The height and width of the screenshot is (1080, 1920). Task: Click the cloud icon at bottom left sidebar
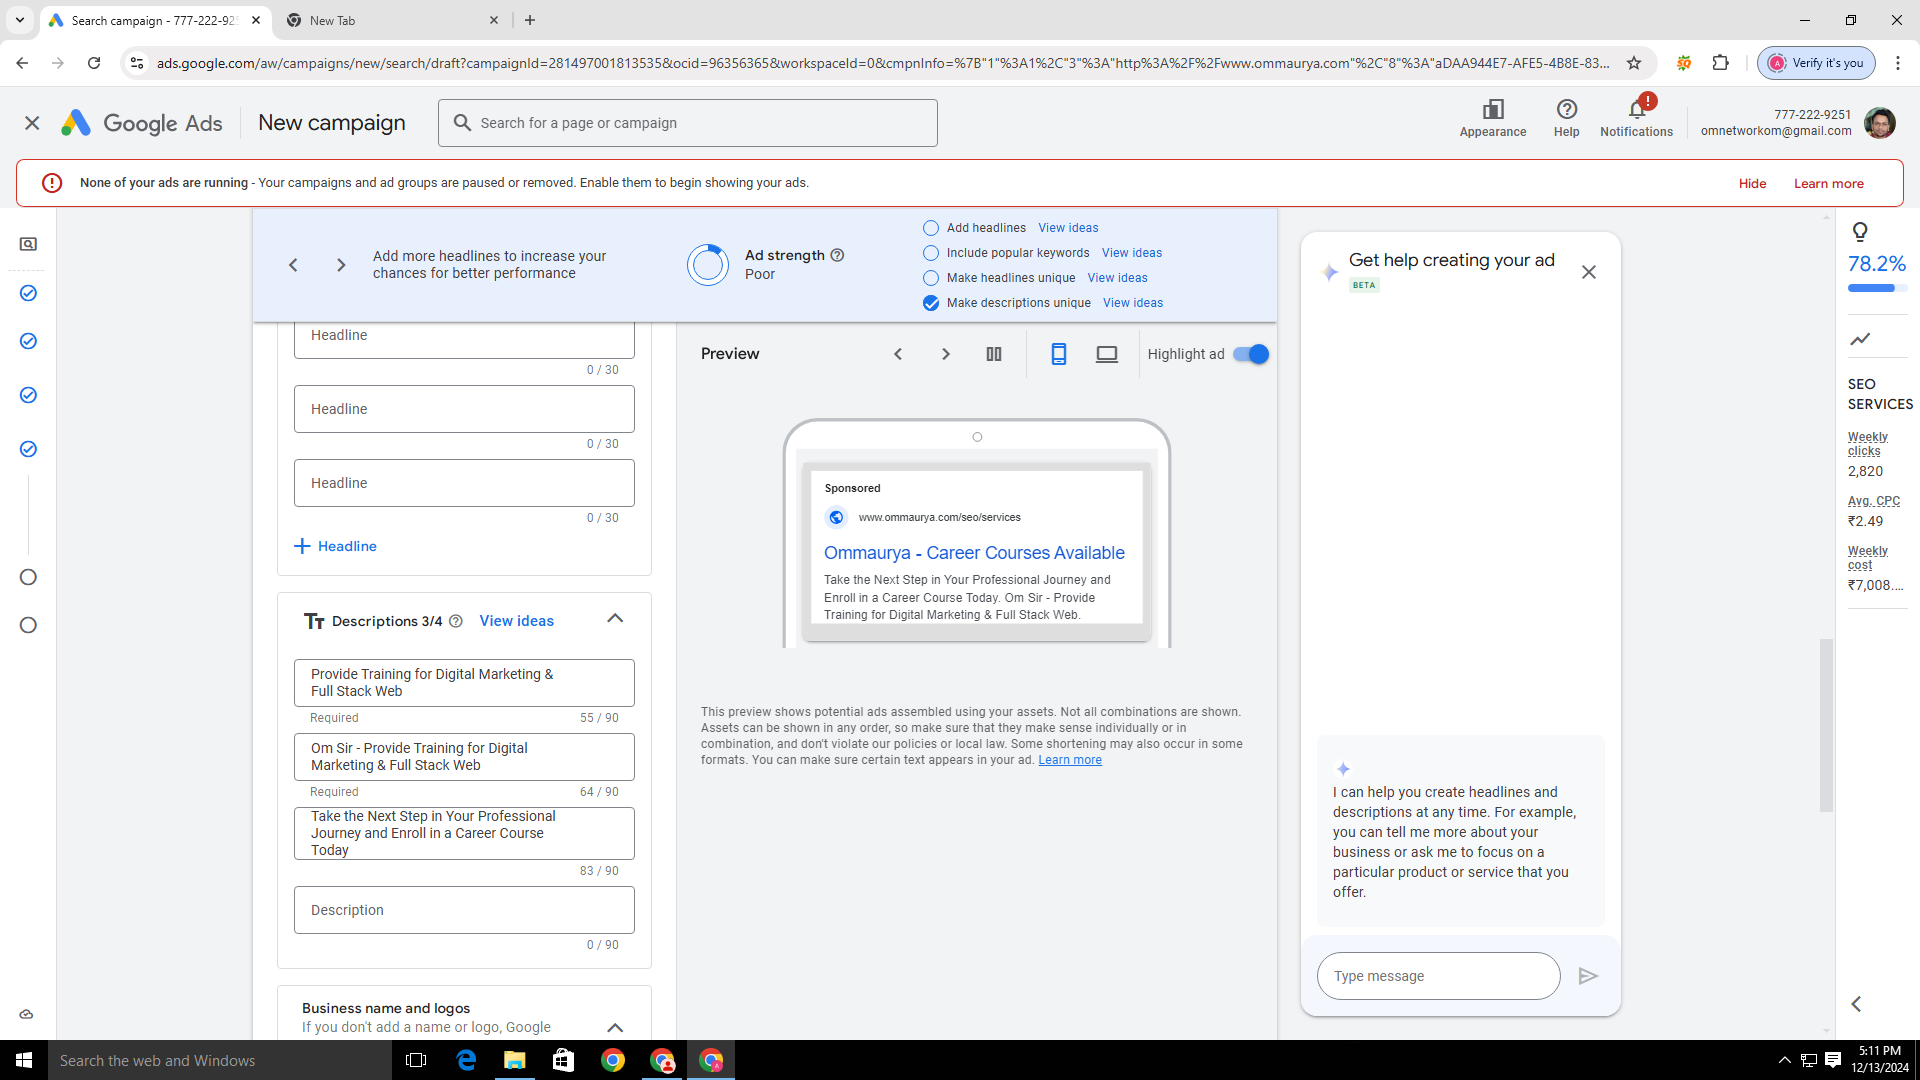click(x=26, y=1014)
